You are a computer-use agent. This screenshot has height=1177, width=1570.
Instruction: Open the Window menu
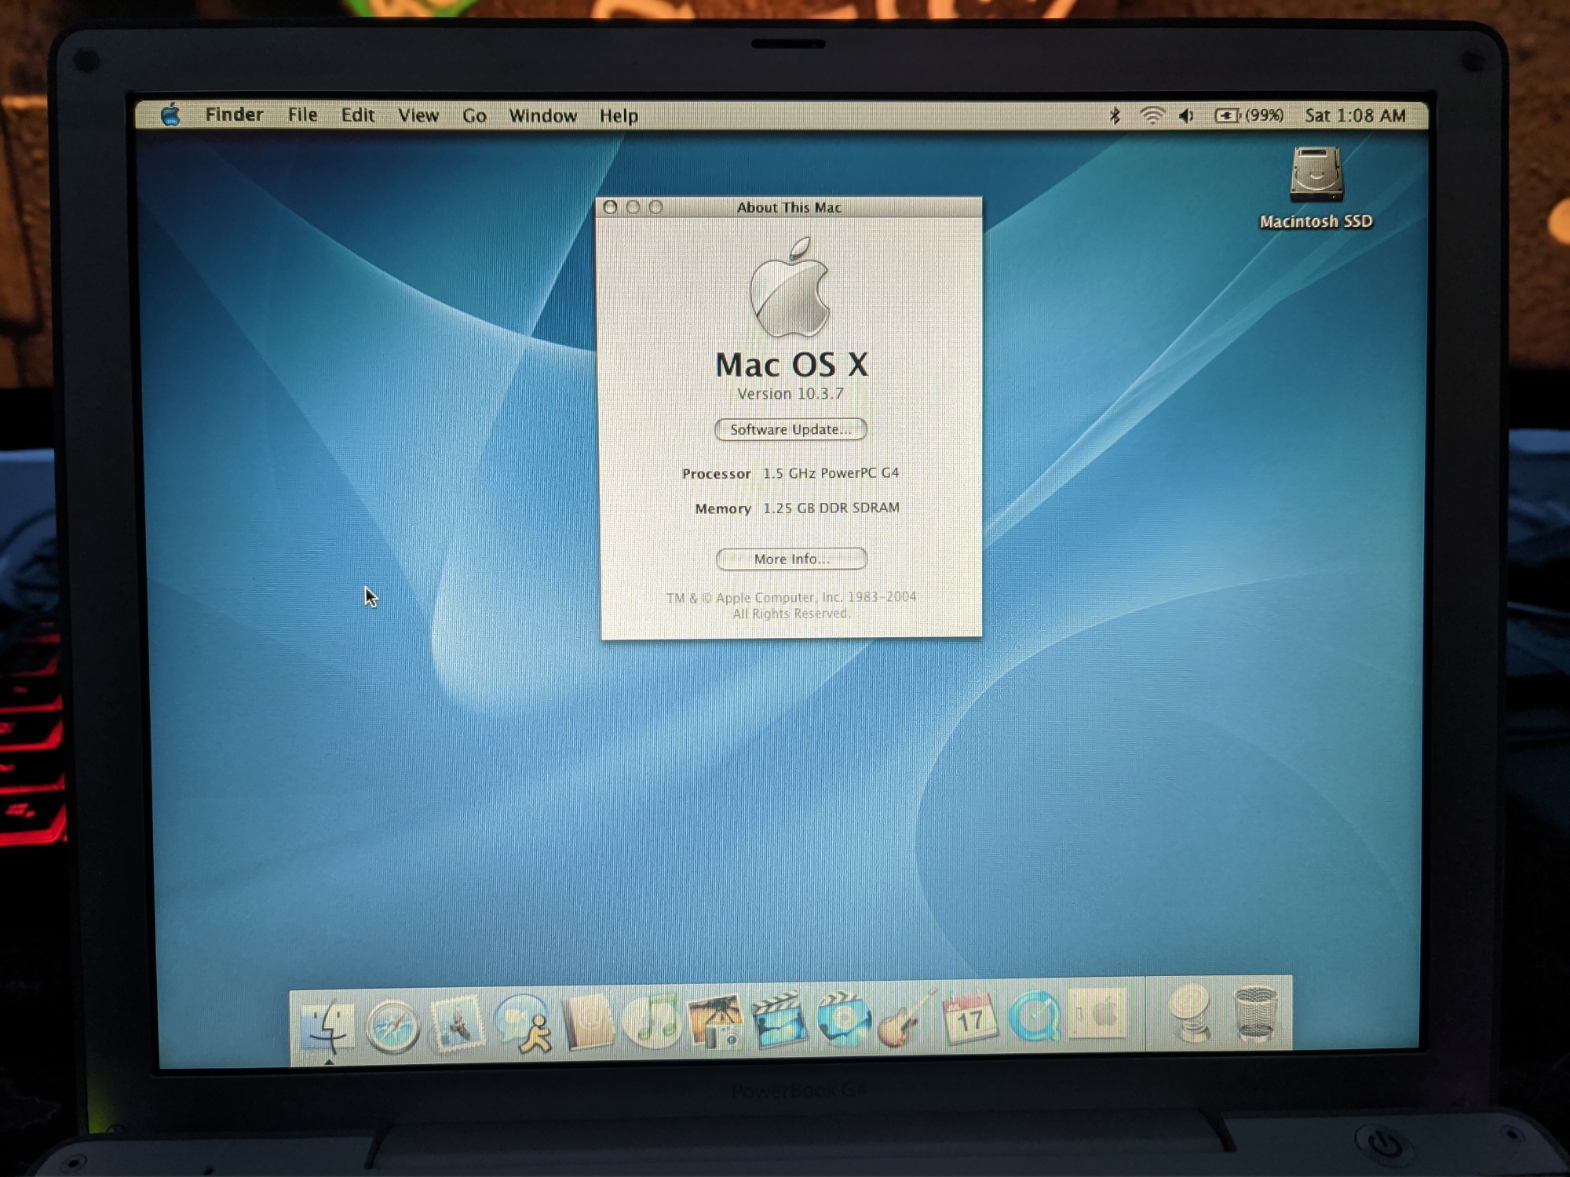coord(542,116)
